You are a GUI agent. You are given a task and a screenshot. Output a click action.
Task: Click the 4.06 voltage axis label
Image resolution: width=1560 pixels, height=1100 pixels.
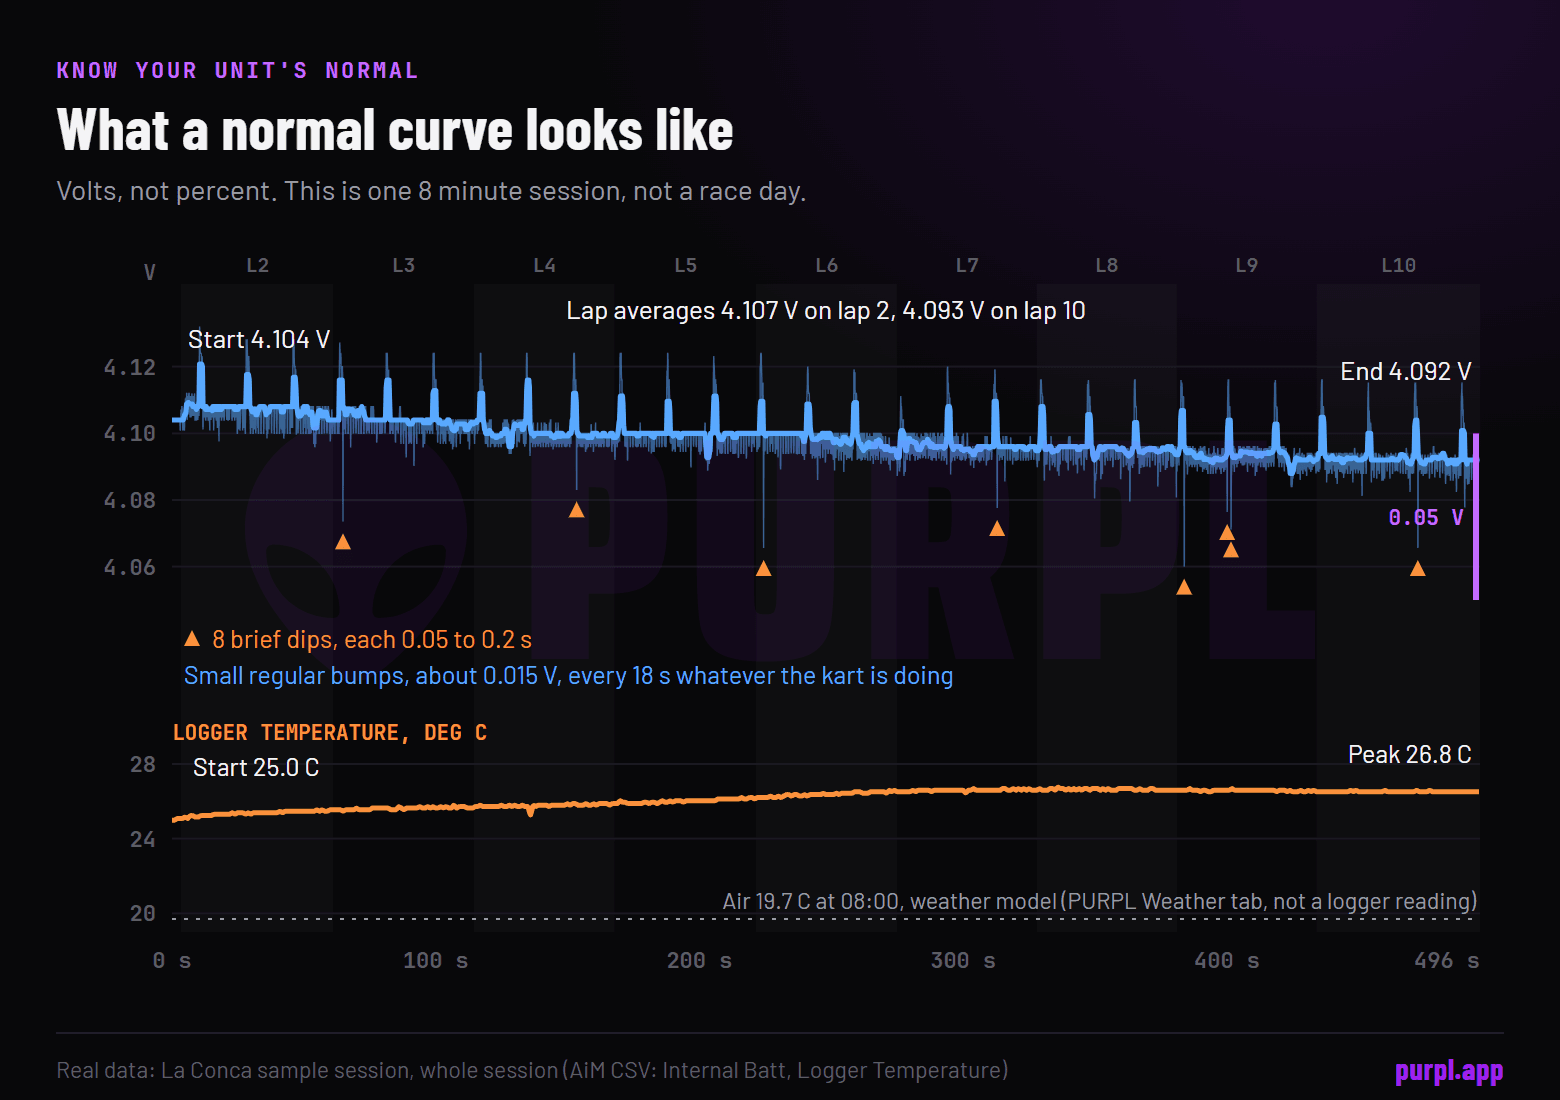pos(130,568)
